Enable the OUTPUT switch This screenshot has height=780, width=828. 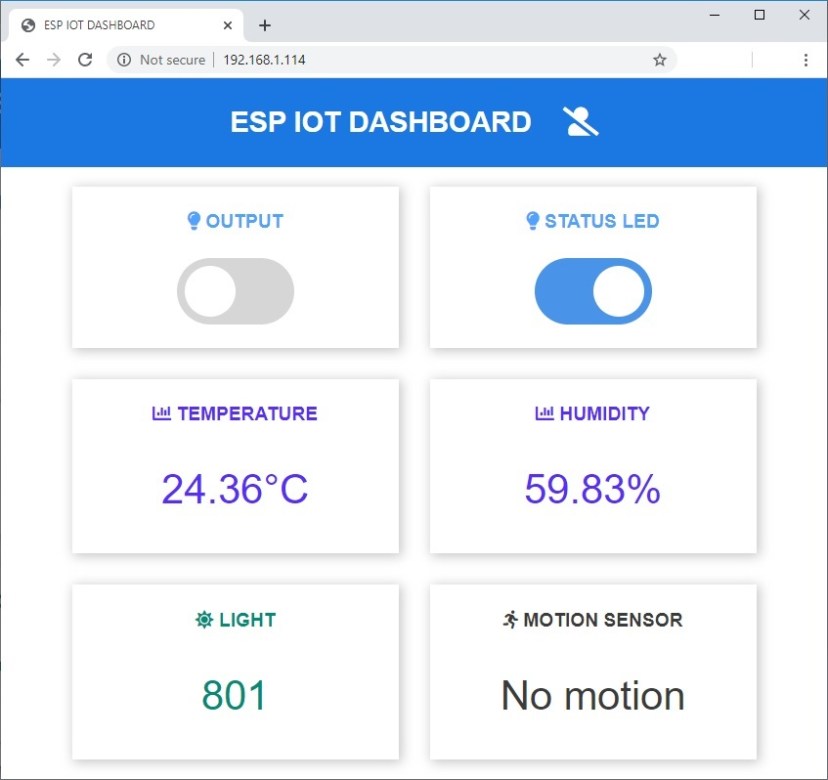pyautogui.click(x=234, y=291)
